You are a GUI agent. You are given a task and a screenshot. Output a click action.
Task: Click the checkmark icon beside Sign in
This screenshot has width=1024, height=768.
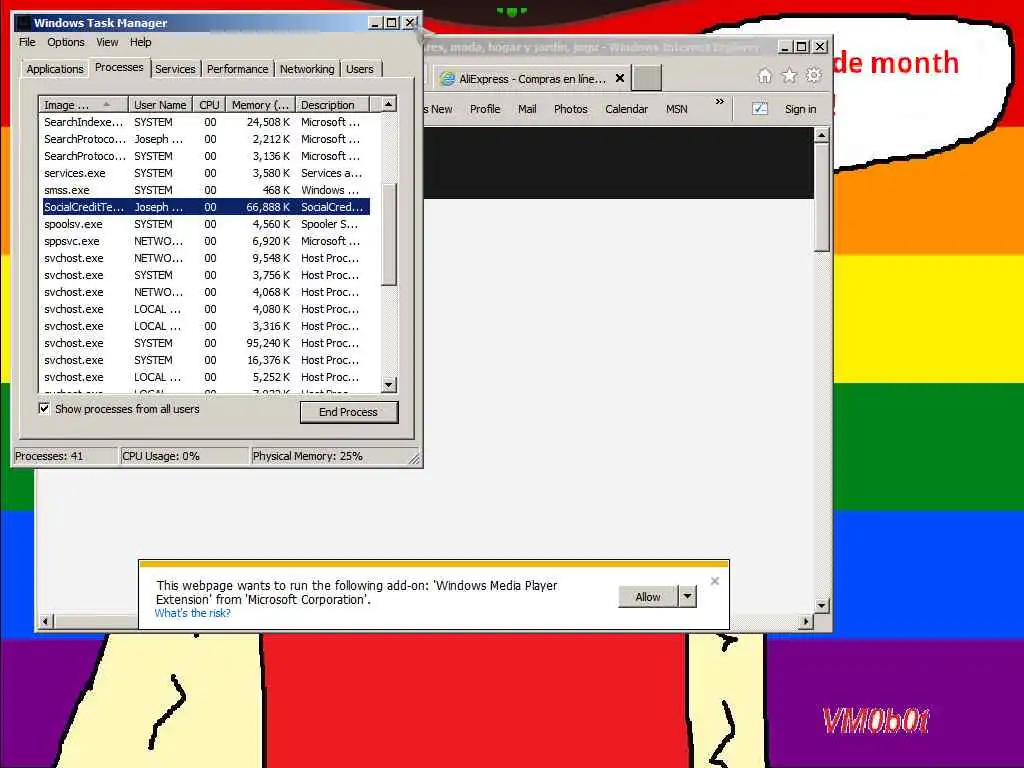click(x=759, y=109)
